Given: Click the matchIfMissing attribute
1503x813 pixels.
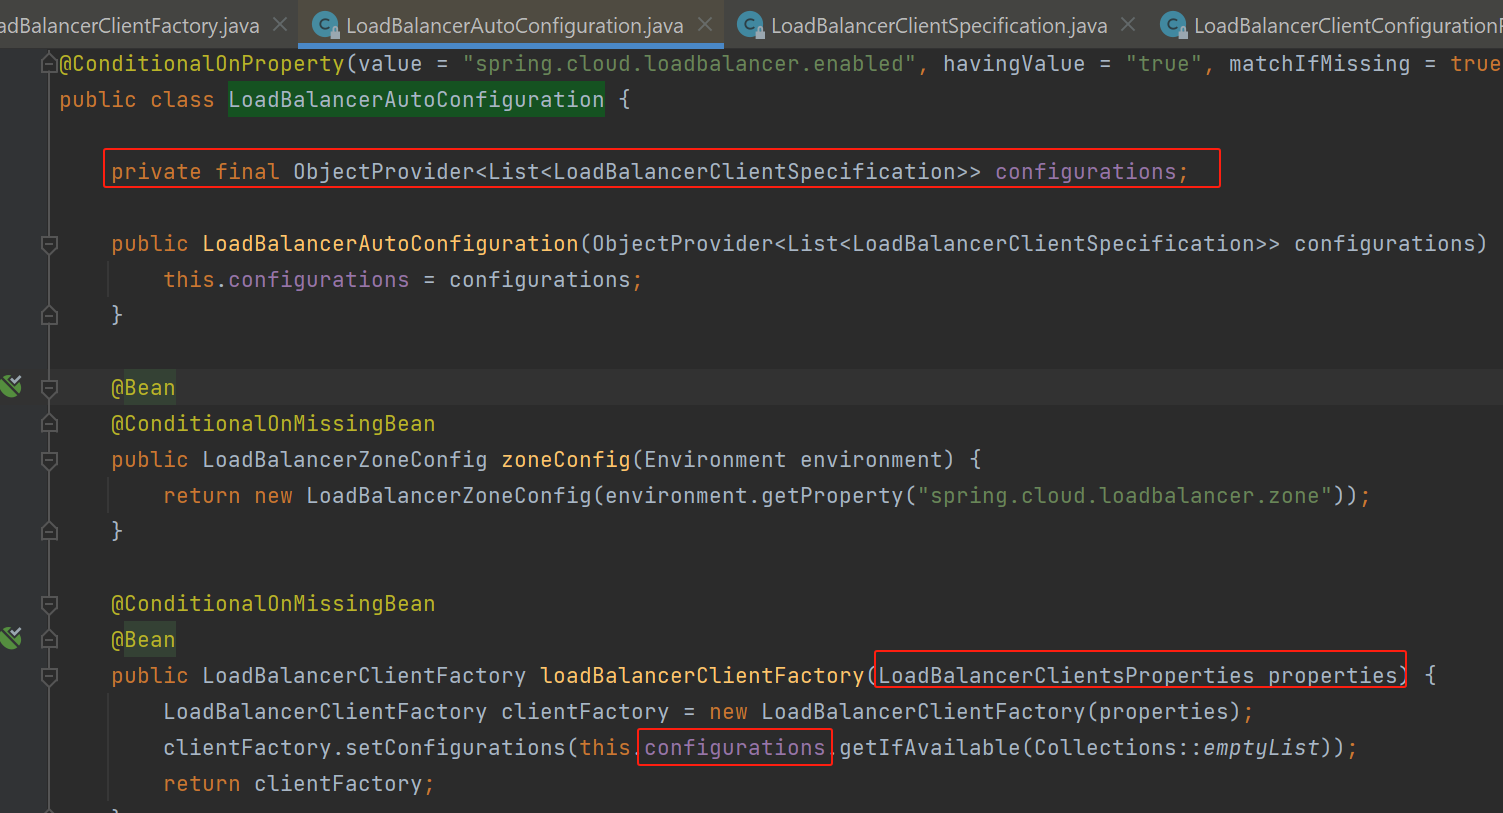Looking at the screenshot, I should click(x=1319, y=64).
